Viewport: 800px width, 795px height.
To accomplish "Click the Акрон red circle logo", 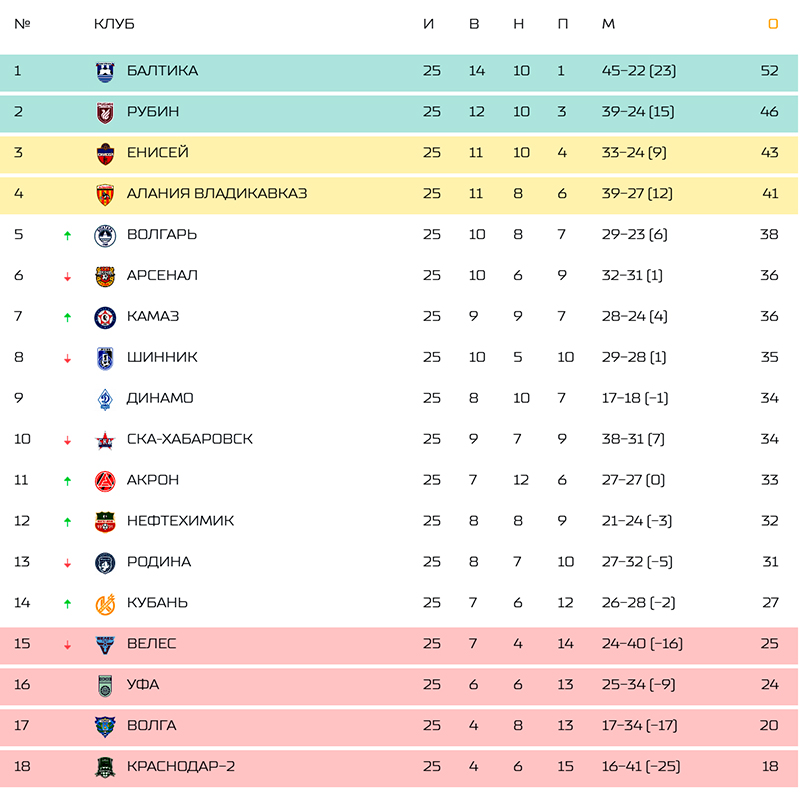I will (x=105, y=481).
